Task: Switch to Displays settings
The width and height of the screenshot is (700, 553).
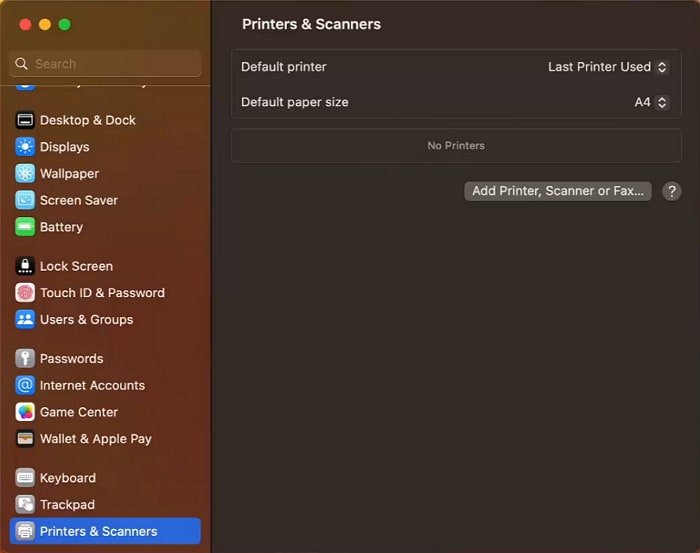Action: pos(65,147)
